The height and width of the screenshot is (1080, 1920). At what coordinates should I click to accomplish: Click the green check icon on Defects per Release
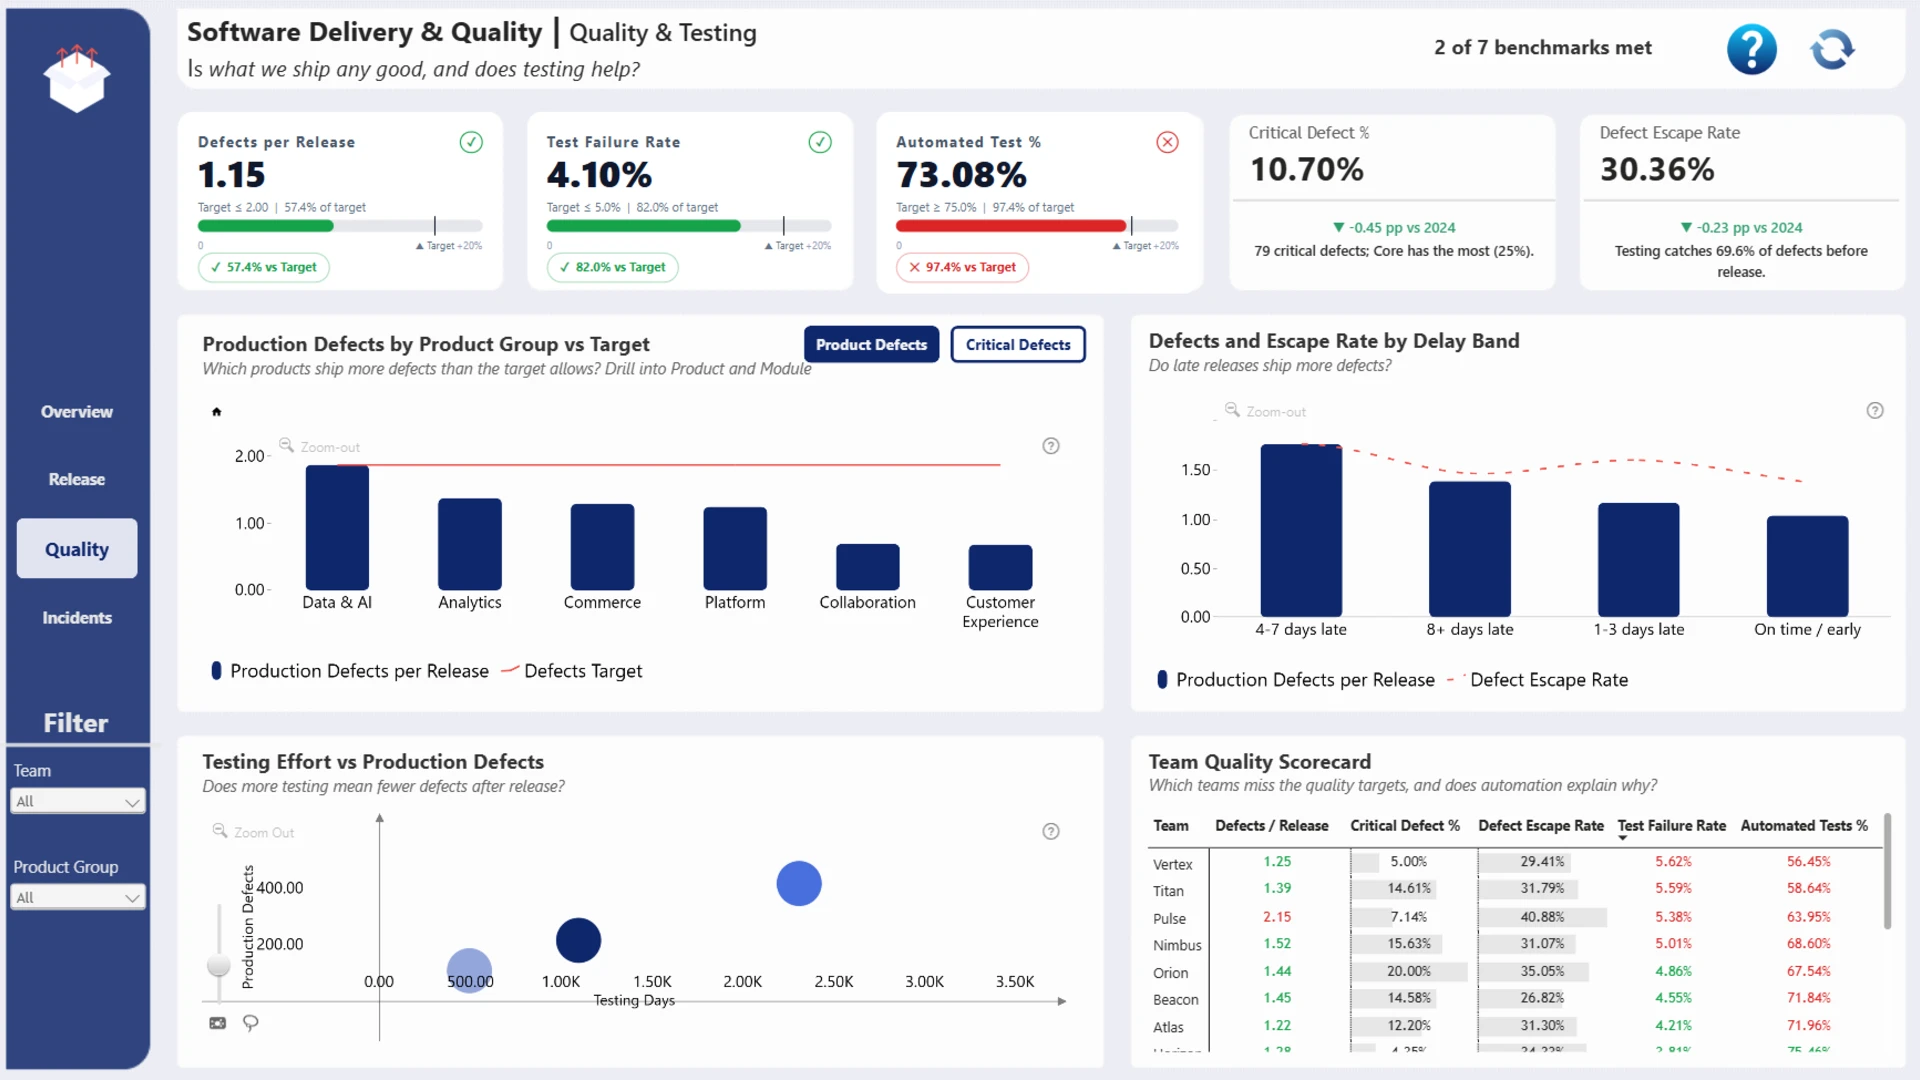(471, 142)
